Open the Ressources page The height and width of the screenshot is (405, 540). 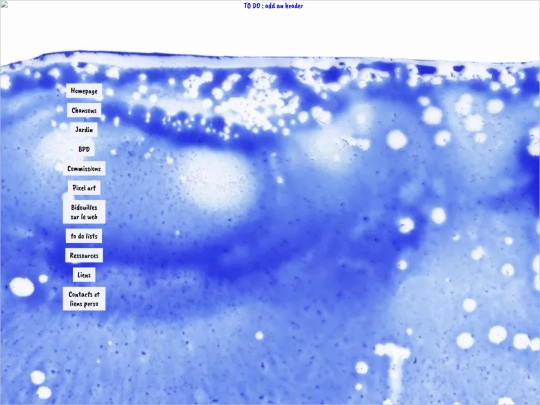tap(84, 256)
